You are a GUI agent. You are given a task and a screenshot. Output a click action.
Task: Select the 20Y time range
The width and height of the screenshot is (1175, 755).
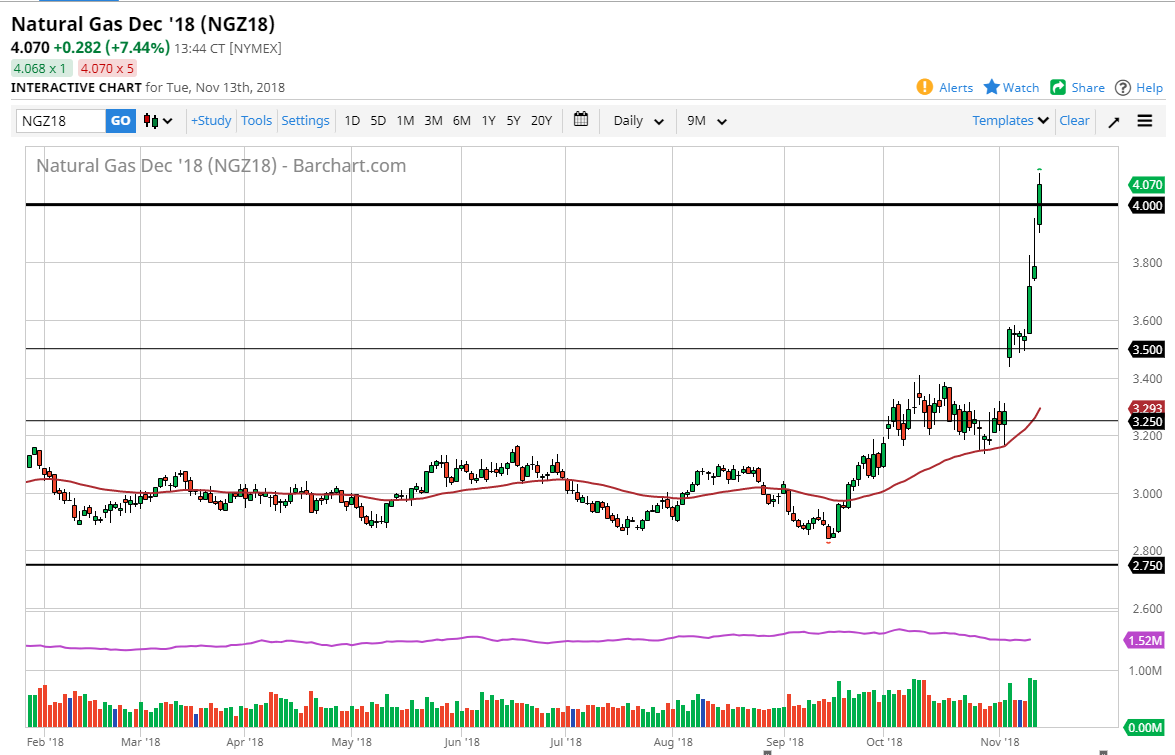tap(541, 121)
